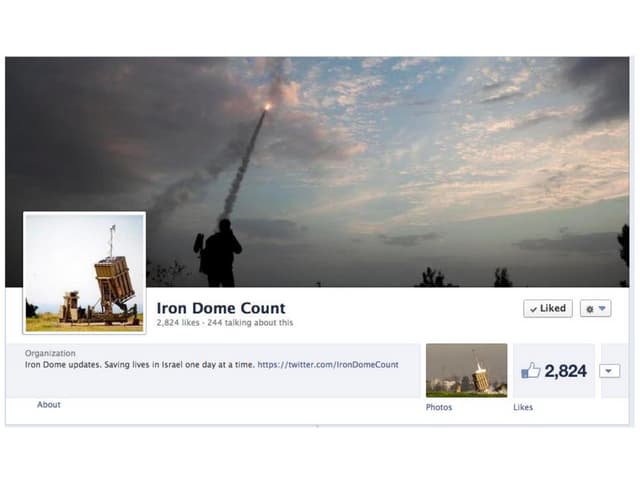Open the dropdown arrow next to the gear

pyautogui.click(x=603, y=309)
